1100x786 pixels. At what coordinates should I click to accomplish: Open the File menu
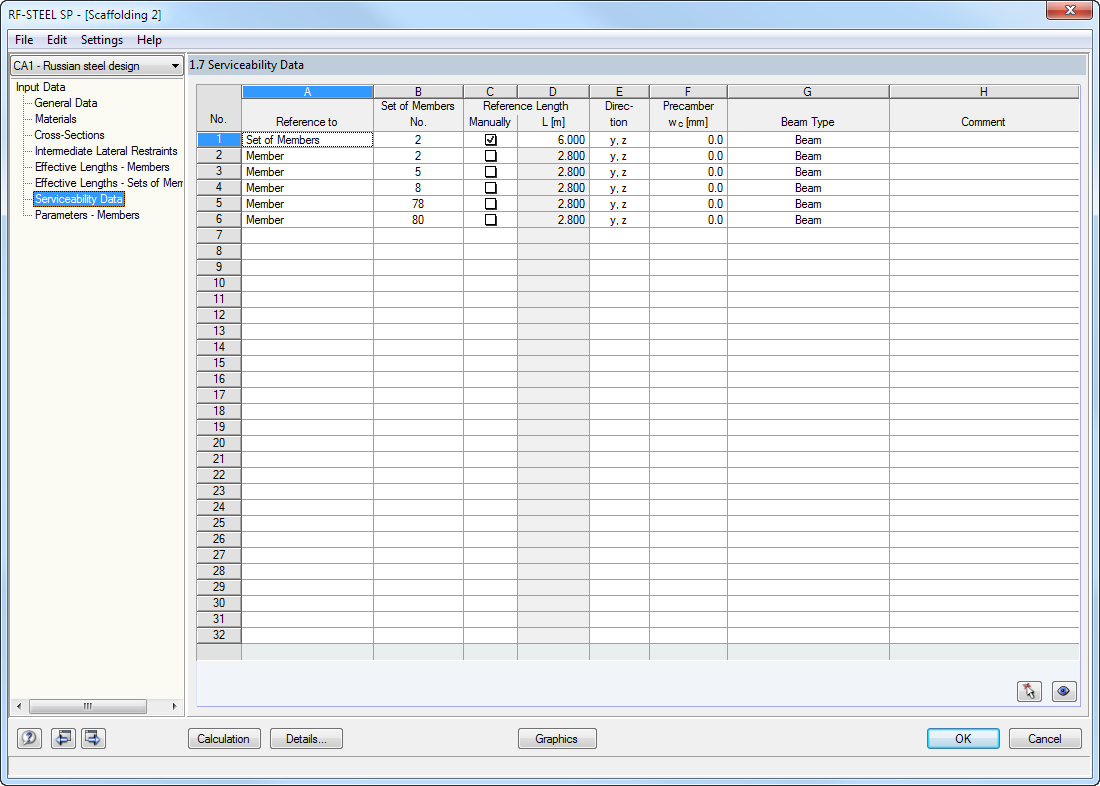(23, 40)
